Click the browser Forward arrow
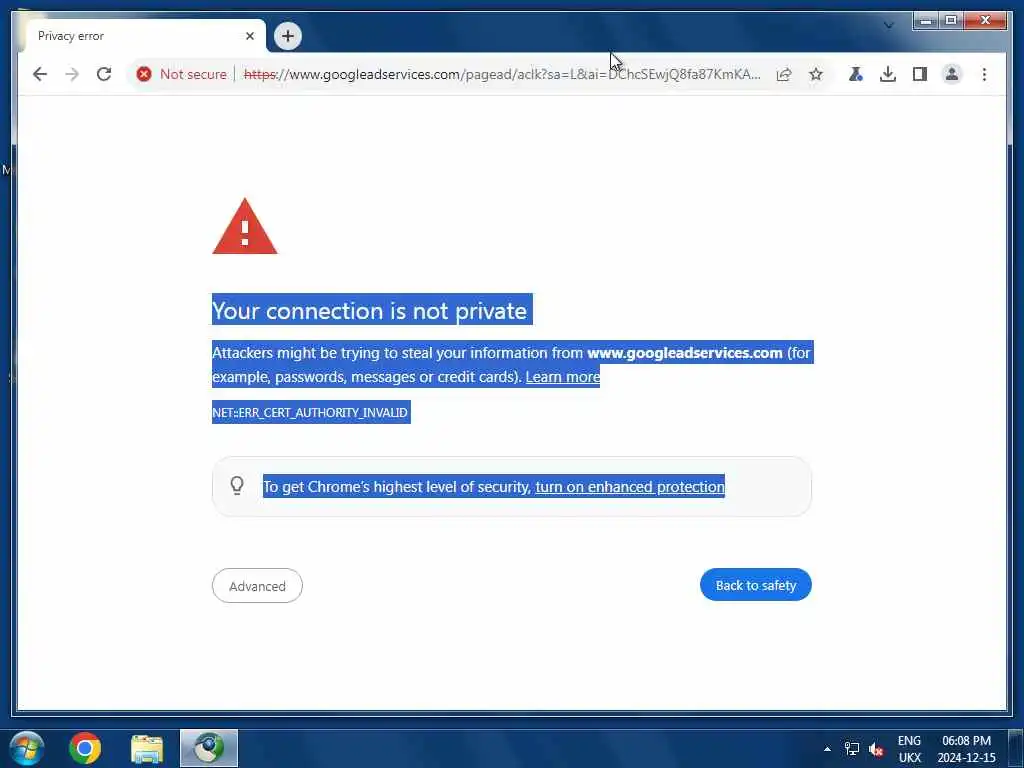The width and height of the screenshot is (1024, 768). pyautogui.click(x=72, y=74)
